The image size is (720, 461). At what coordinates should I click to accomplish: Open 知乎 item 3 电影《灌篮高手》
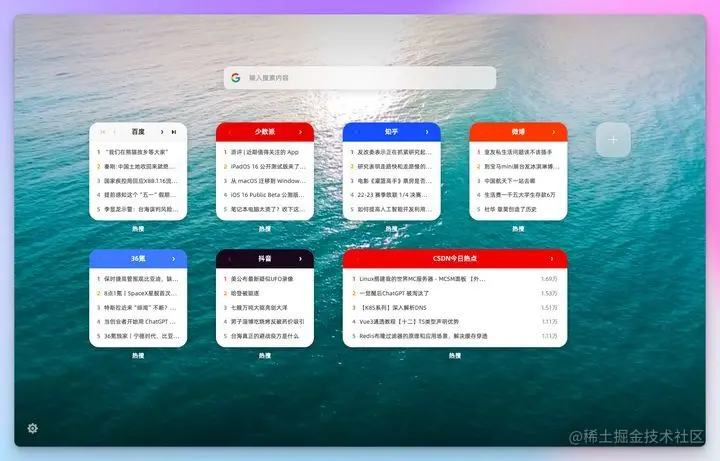(391, 181)
